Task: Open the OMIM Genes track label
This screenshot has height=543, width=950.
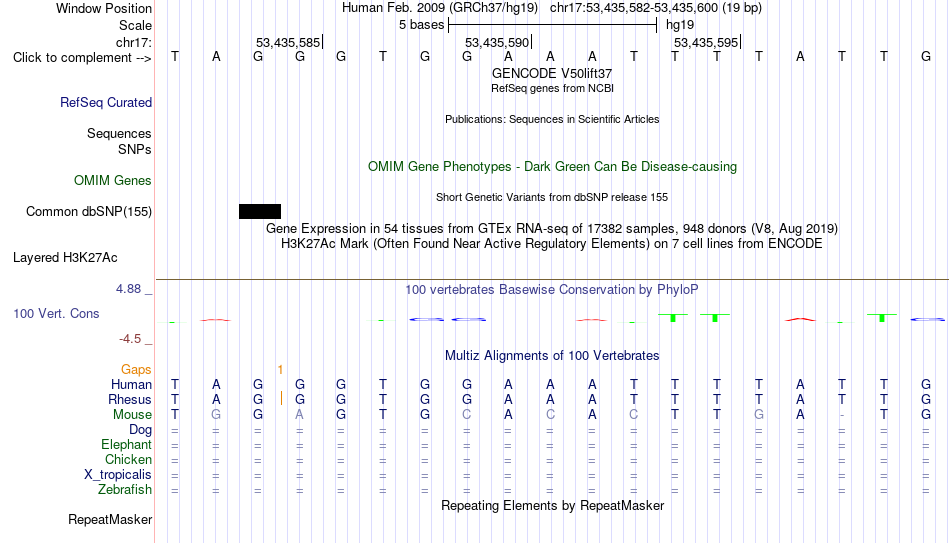Action: [113, 181]
